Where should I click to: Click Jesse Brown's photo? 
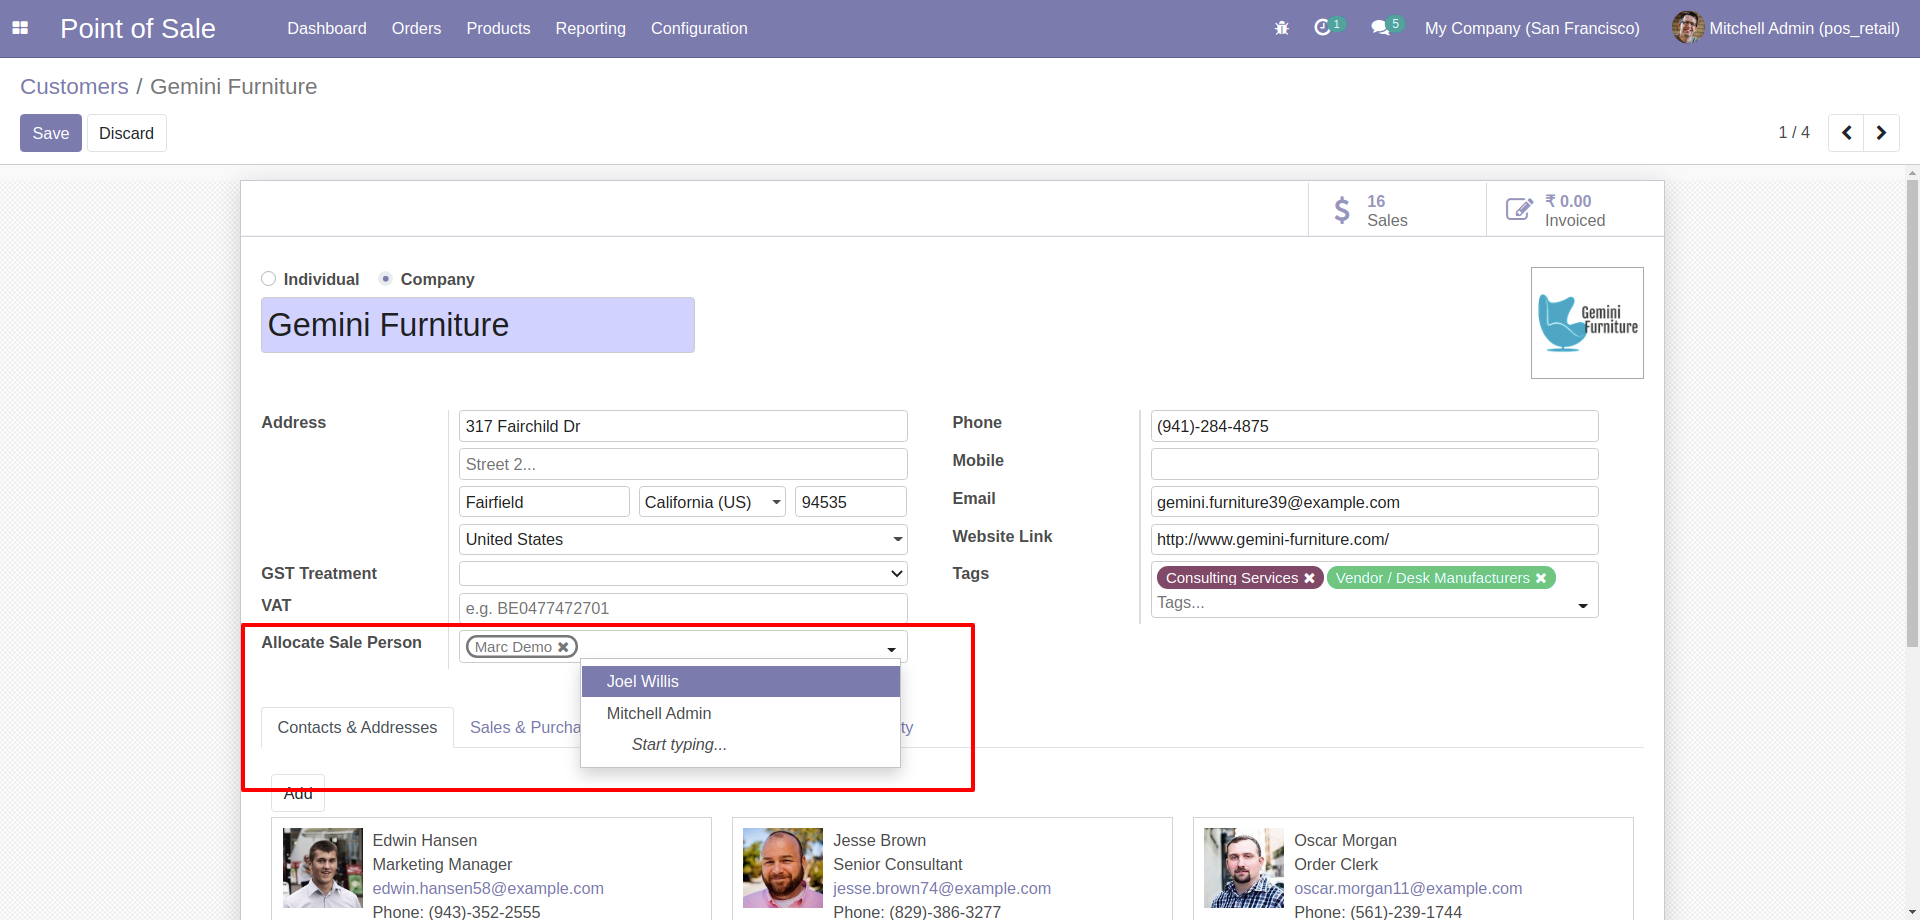pos(783,868)
